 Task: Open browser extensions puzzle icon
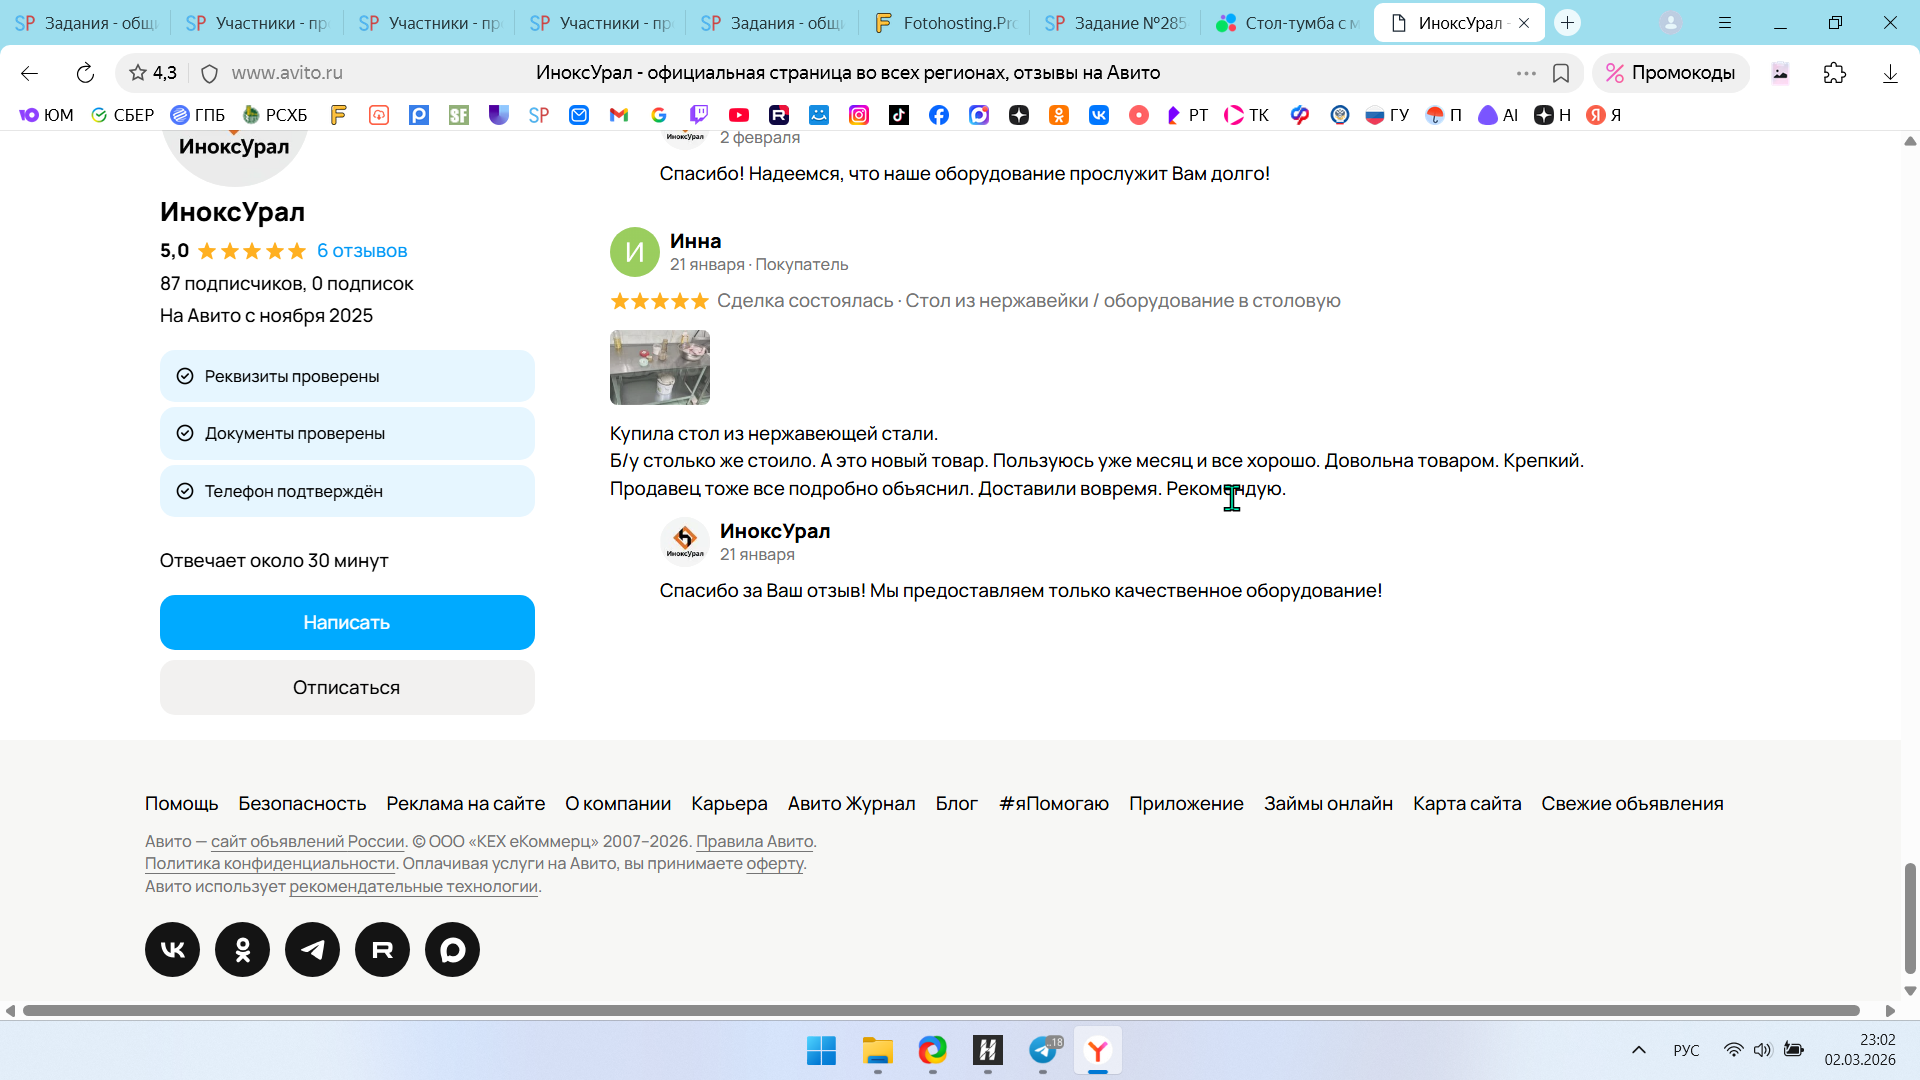click(1834, 73)
